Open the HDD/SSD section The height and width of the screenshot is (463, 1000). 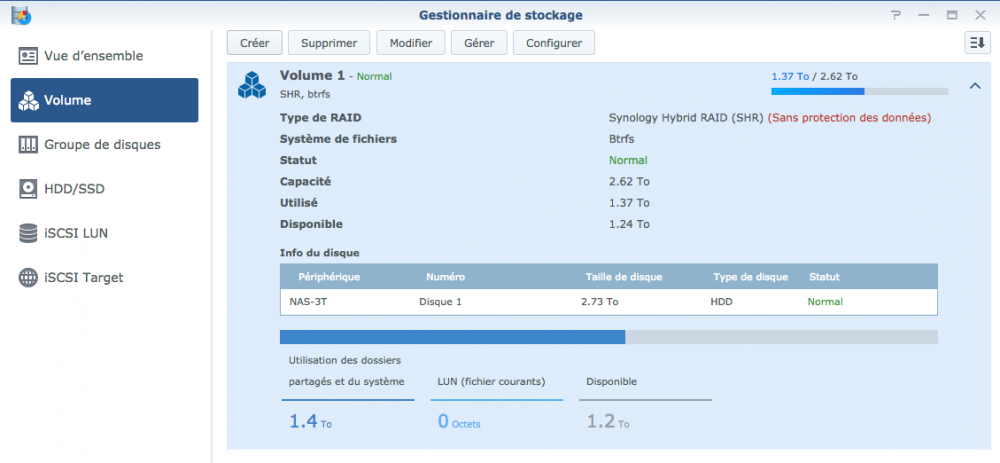105,189
